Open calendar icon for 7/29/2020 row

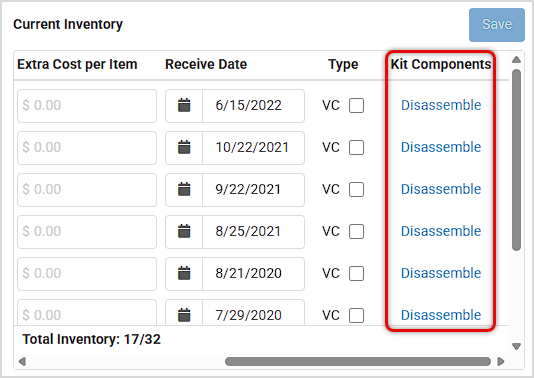[184, 315]
